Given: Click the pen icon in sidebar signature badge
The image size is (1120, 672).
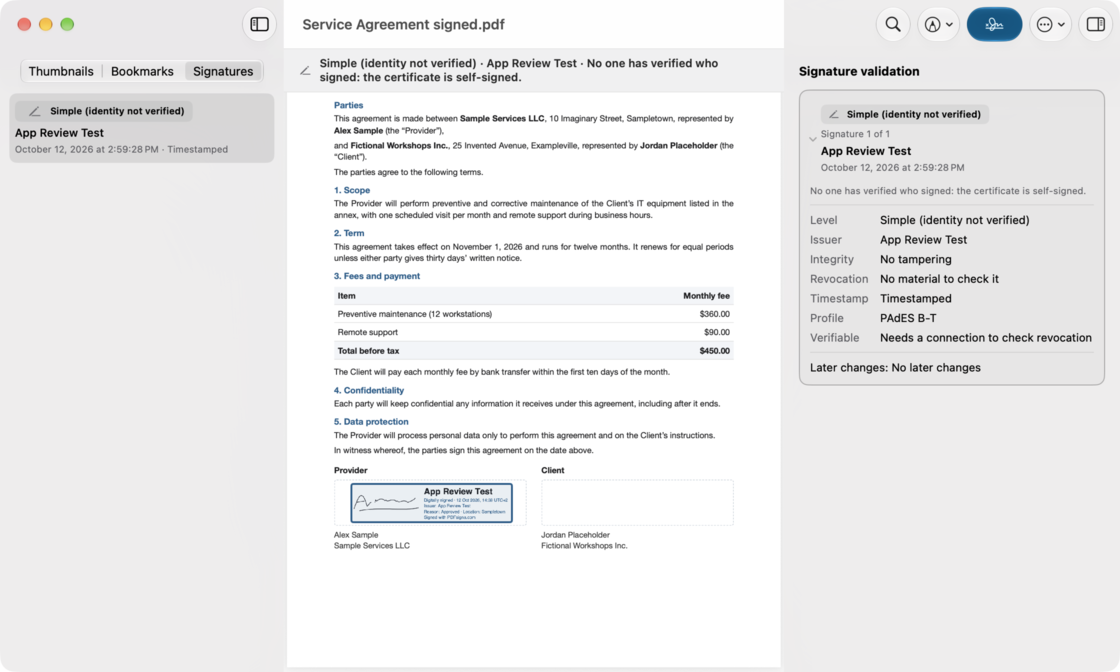Looking at the screenshot, I should (34, 111).
